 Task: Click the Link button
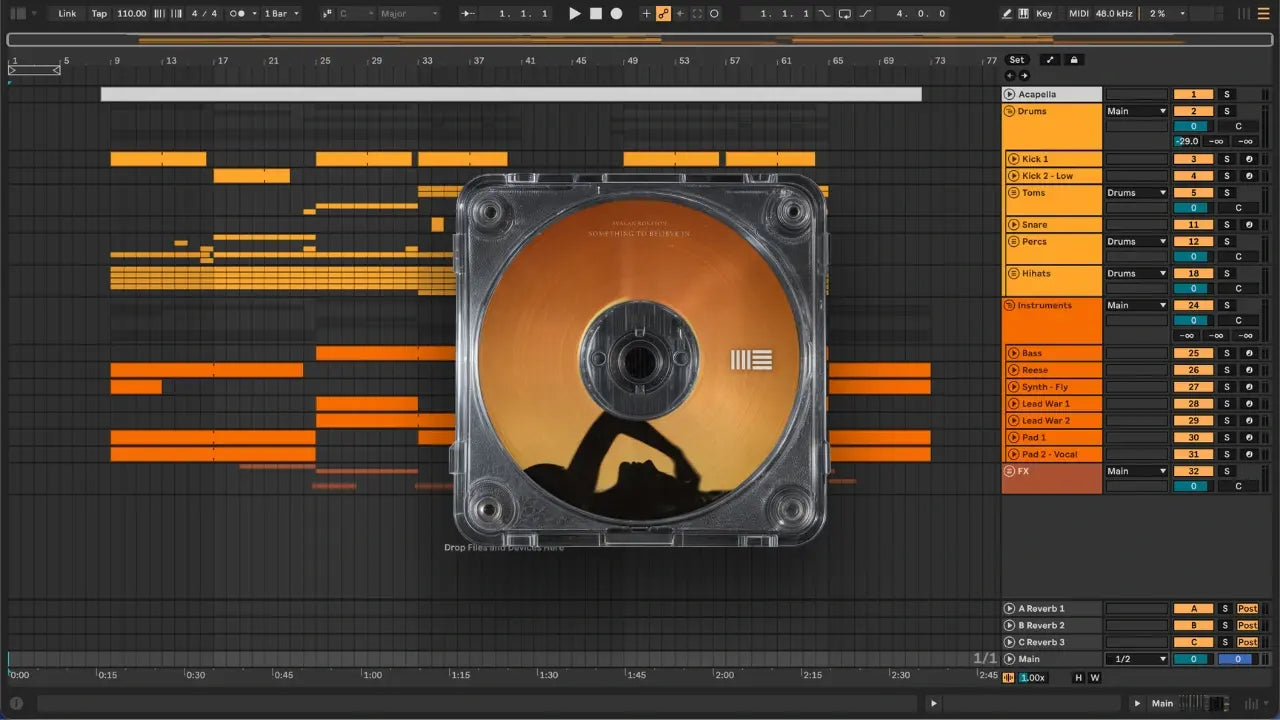(67, 14)
